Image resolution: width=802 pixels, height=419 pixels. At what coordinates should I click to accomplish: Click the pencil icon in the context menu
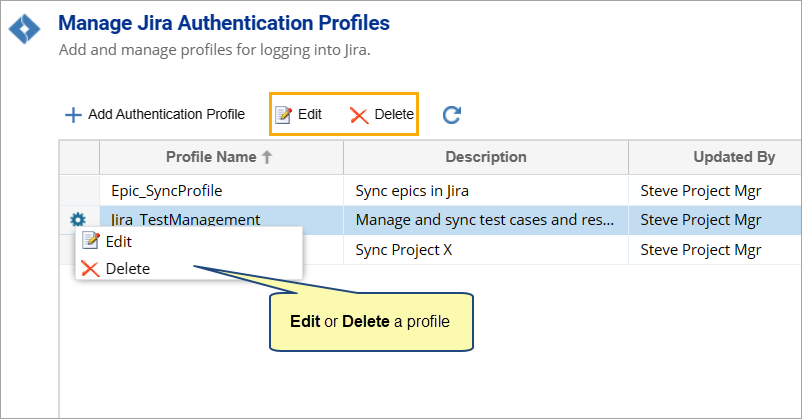coord(91,240)
